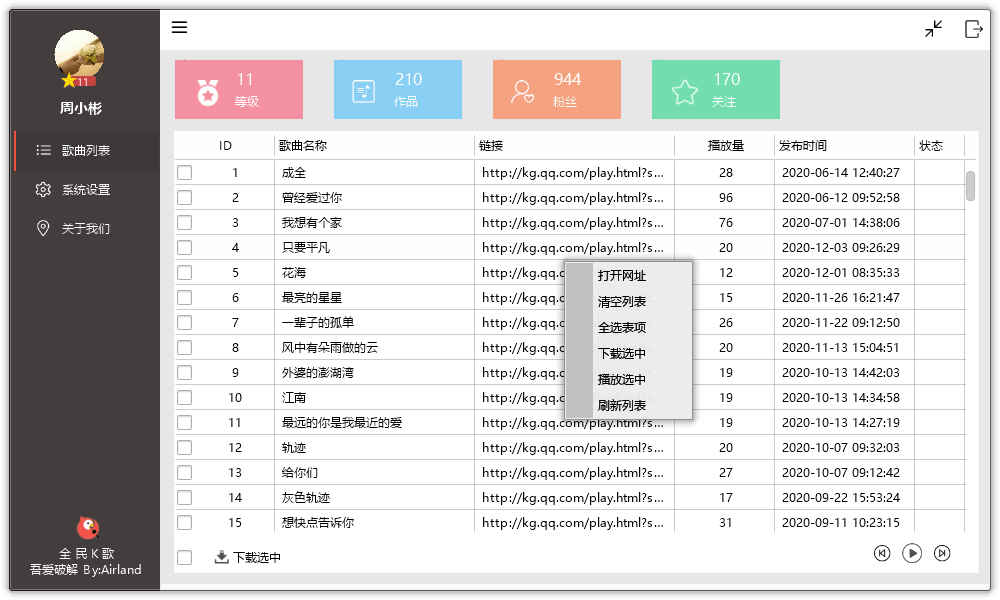Click the URL link for song 曾经爱过你
1000x600 pixels.
pos(573,197)
